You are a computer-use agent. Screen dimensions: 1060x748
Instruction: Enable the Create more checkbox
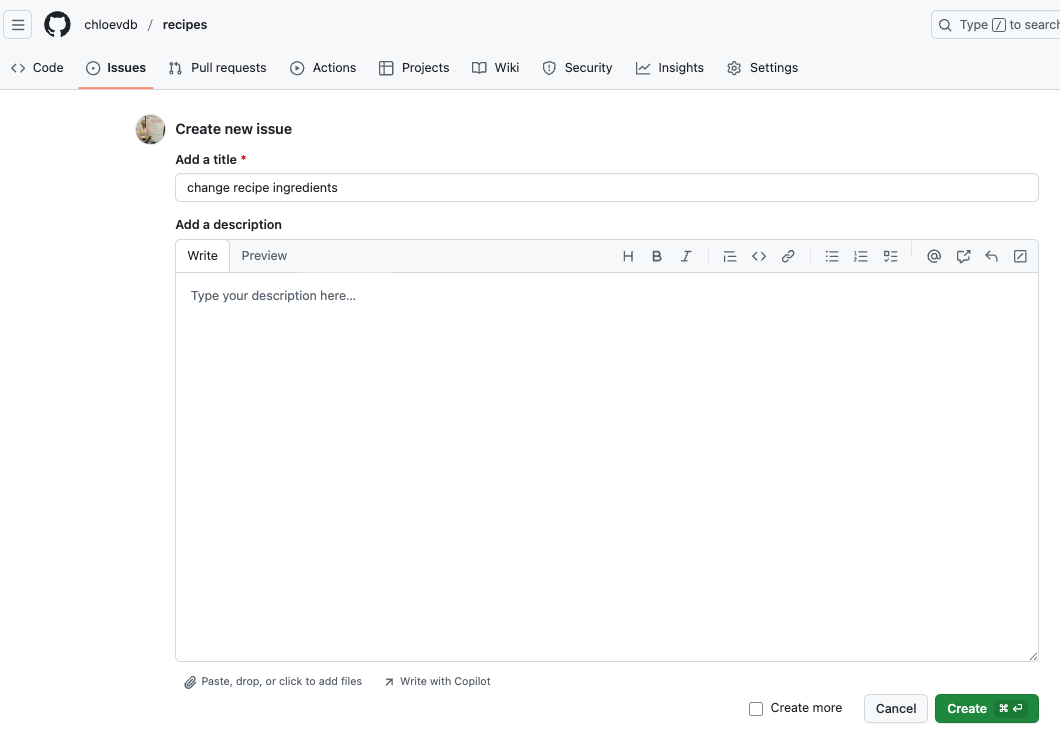[756, 709]
